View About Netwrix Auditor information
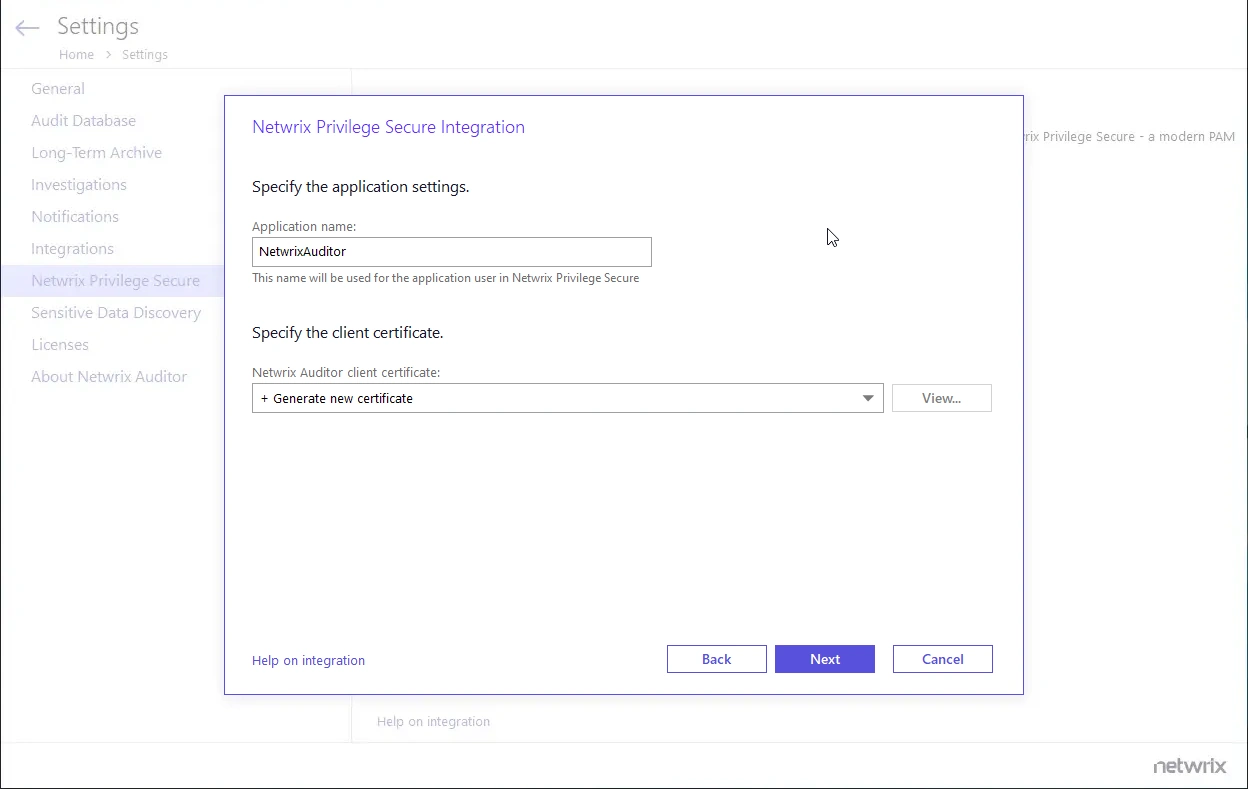Viewport: 1248px width, 789px height. click(x=109, y=376)
